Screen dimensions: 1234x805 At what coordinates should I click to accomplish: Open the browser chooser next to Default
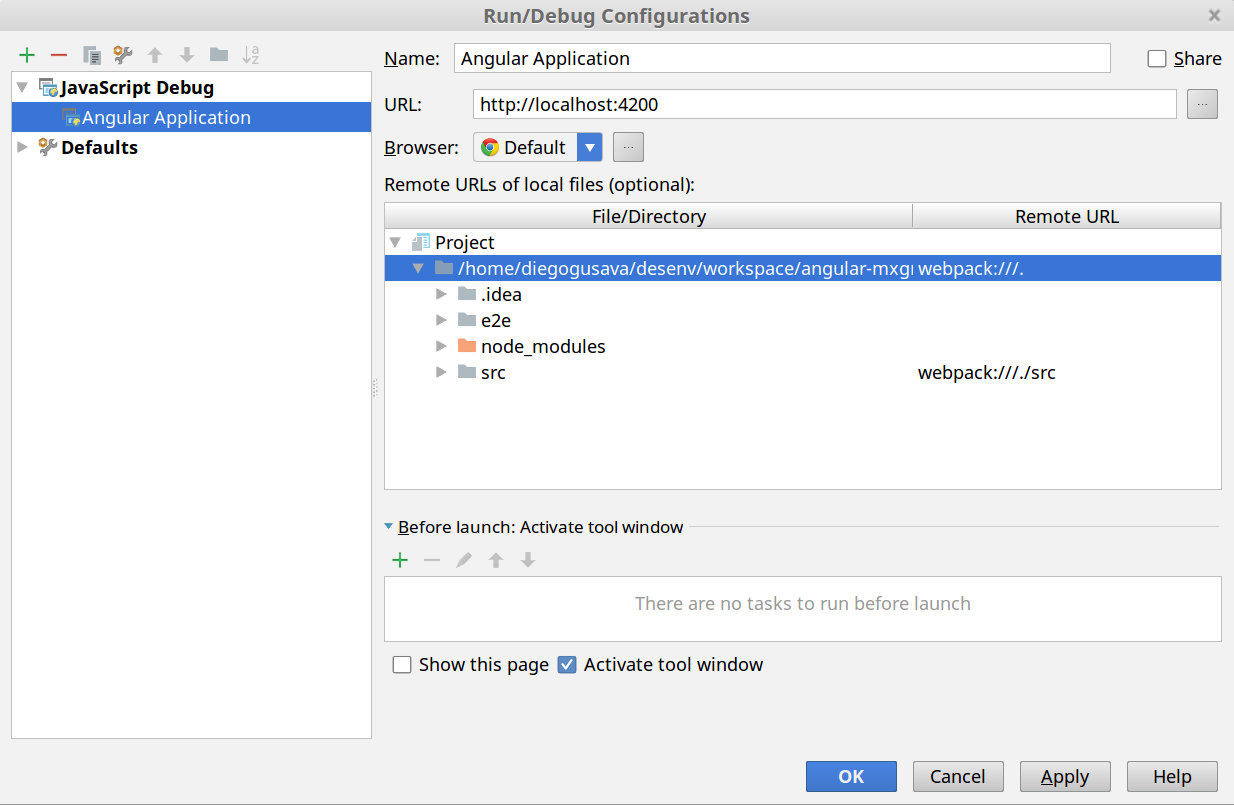coord(628,146)
